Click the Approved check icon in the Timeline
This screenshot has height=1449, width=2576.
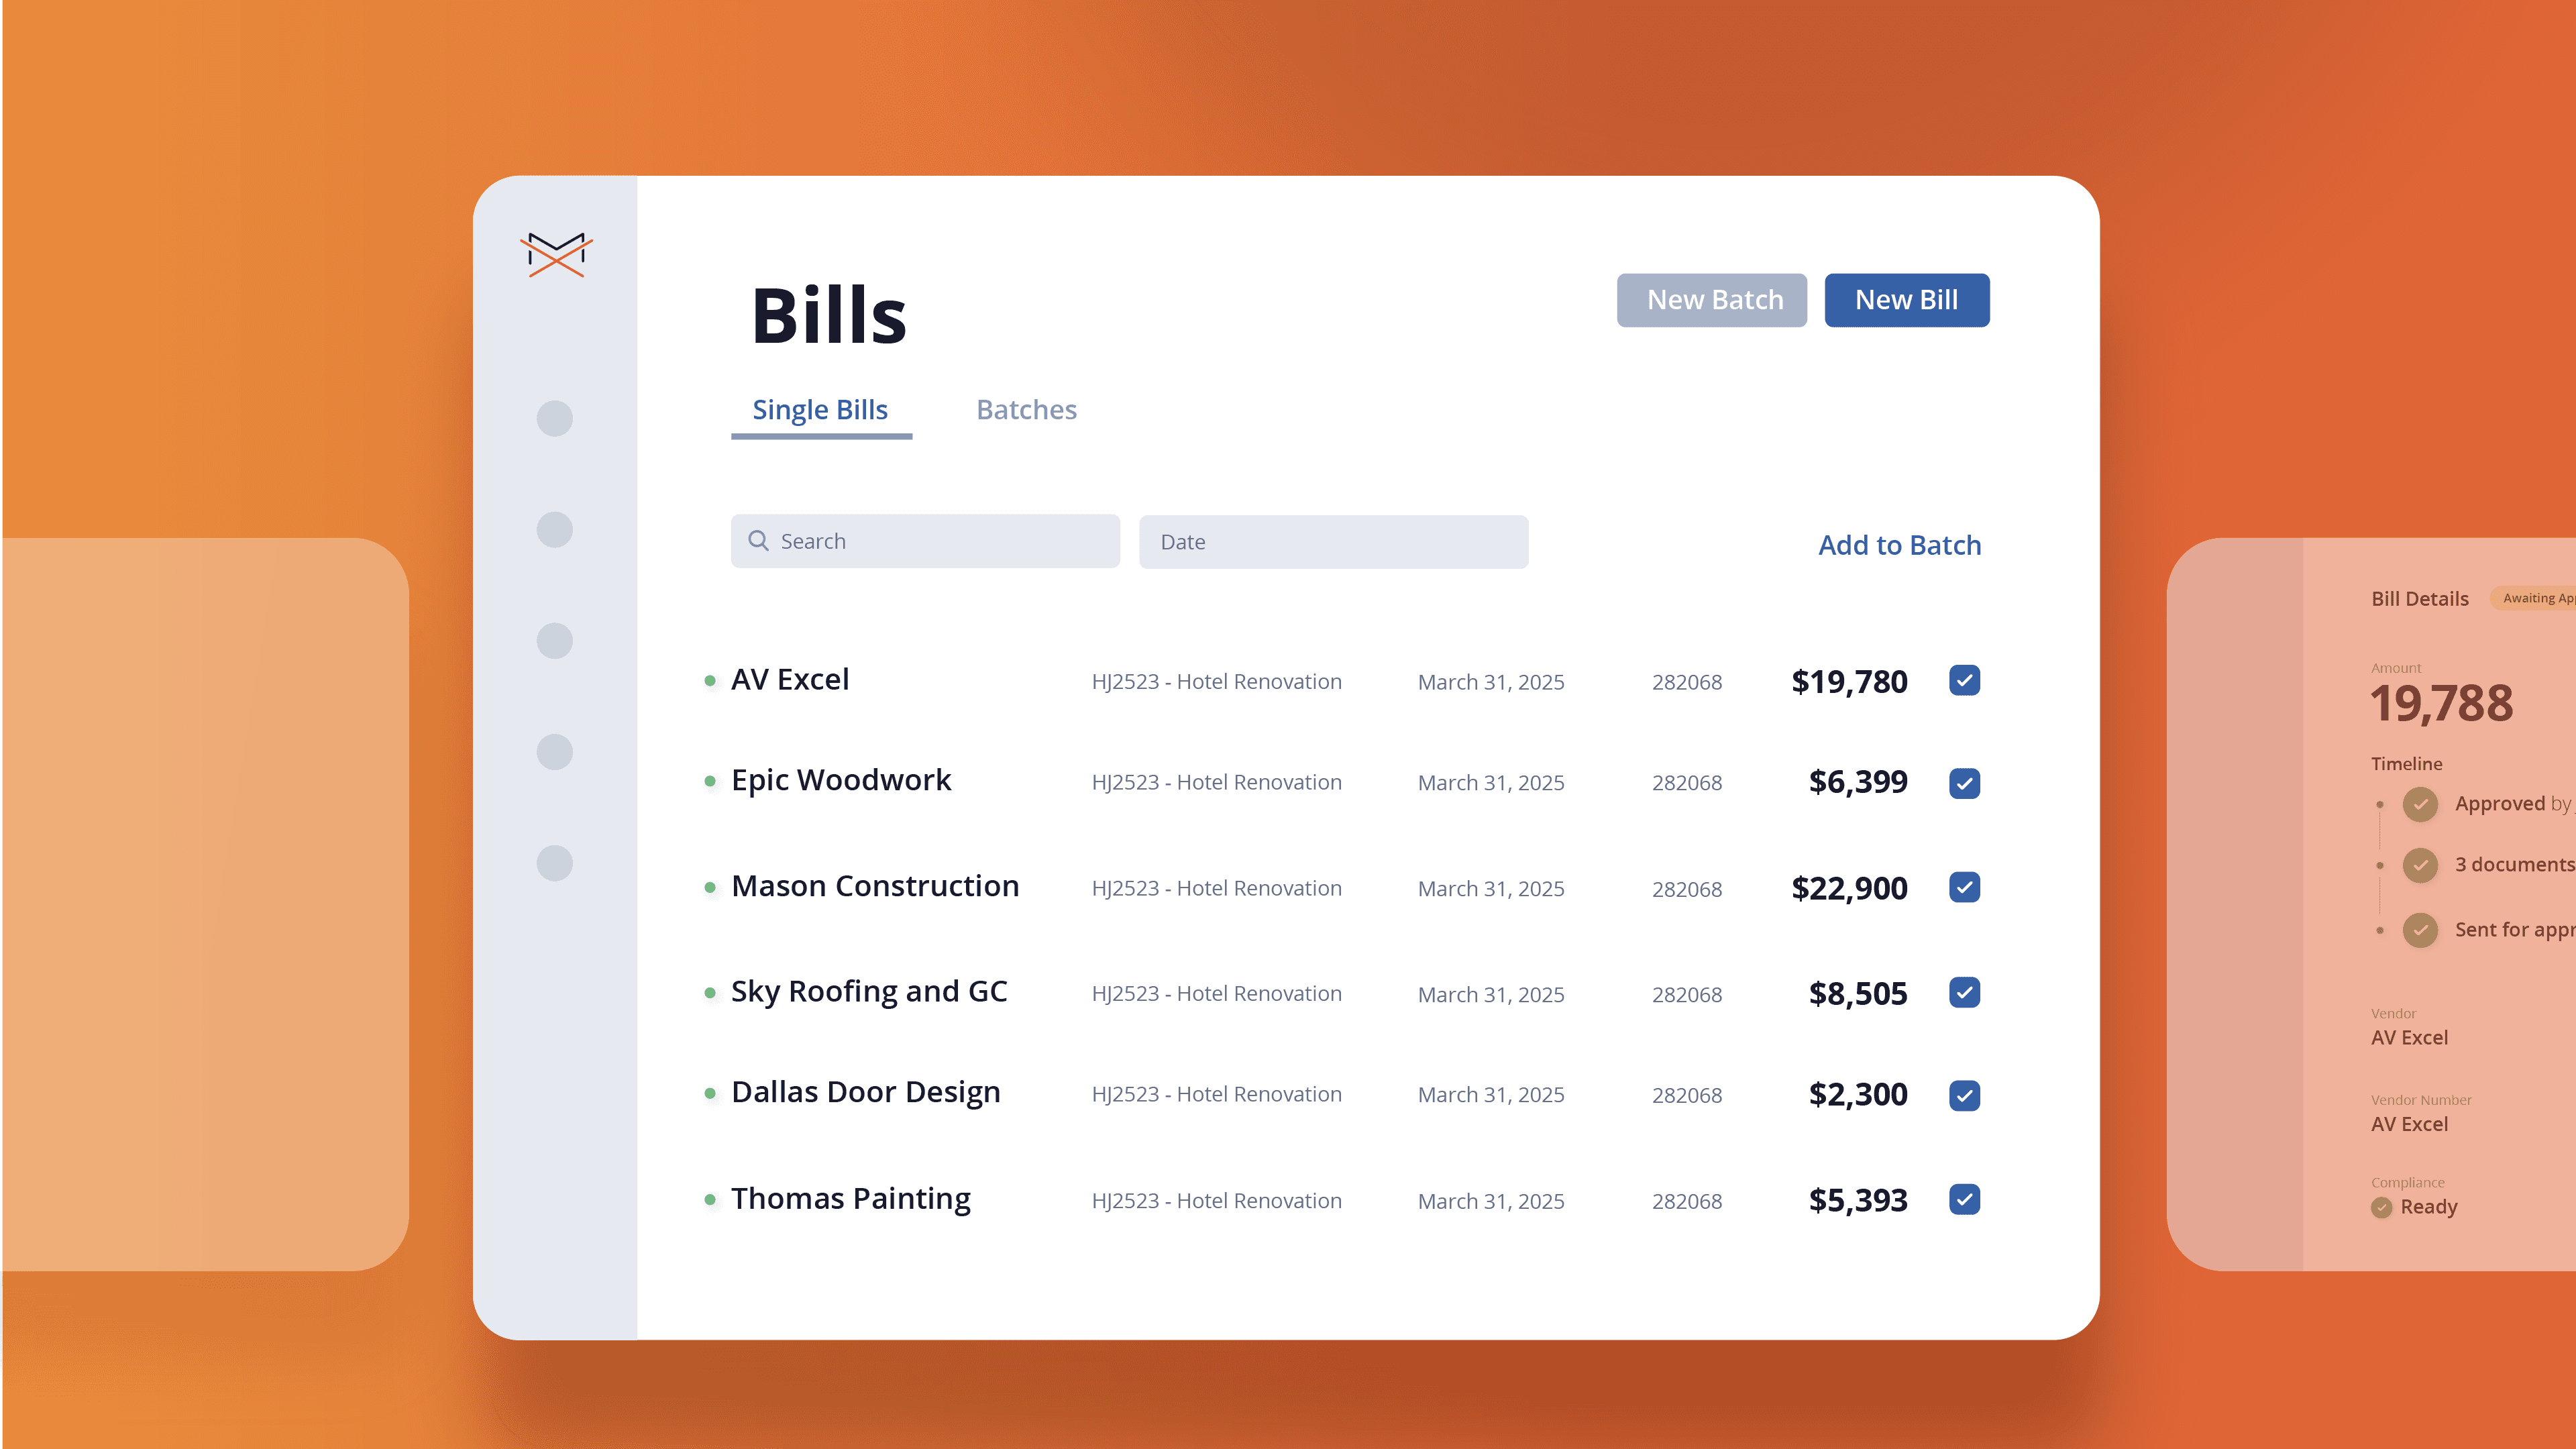(2420, 804)
